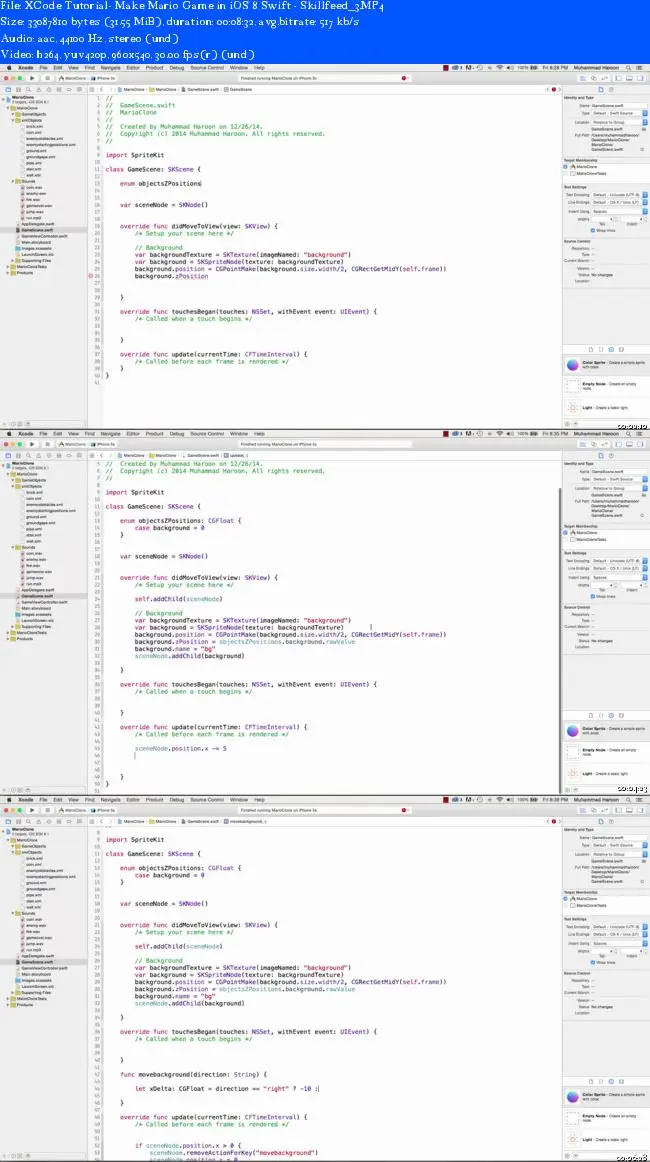The image size is (650, 1162).
Task: Open the Editor menu in 8:35 PM window
Action: [133, 434]
